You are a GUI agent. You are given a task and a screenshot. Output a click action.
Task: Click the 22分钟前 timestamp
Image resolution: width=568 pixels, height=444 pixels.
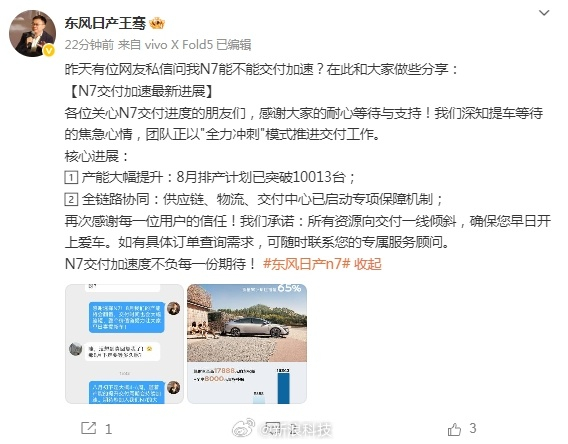pos(89,45)
